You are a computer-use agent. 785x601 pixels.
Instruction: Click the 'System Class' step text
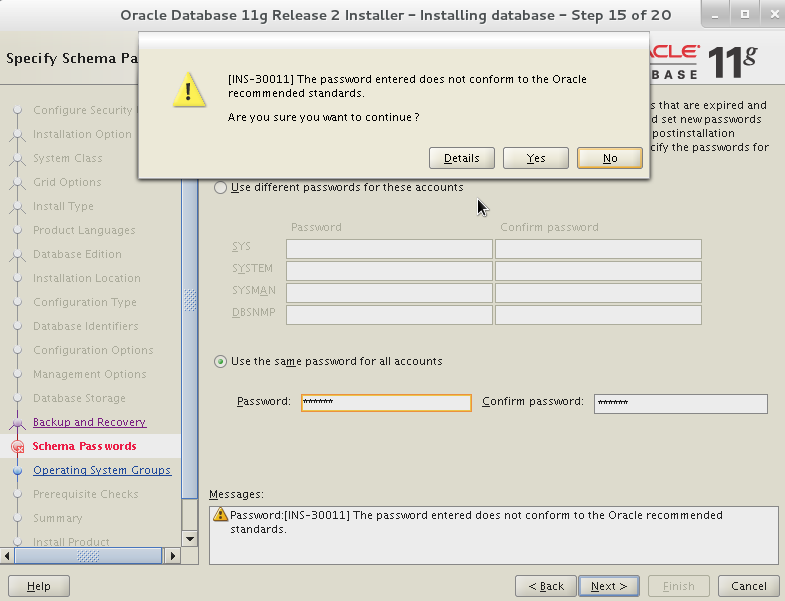(68, 158)
